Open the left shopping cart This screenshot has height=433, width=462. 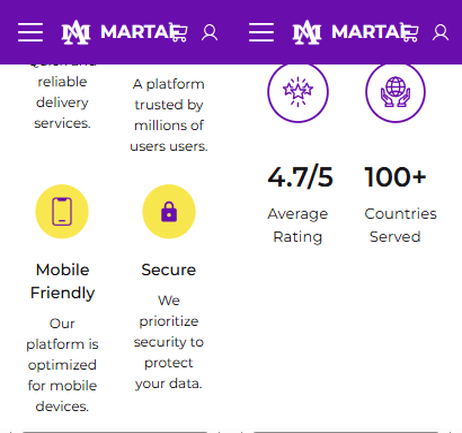[x=179, y=32]
